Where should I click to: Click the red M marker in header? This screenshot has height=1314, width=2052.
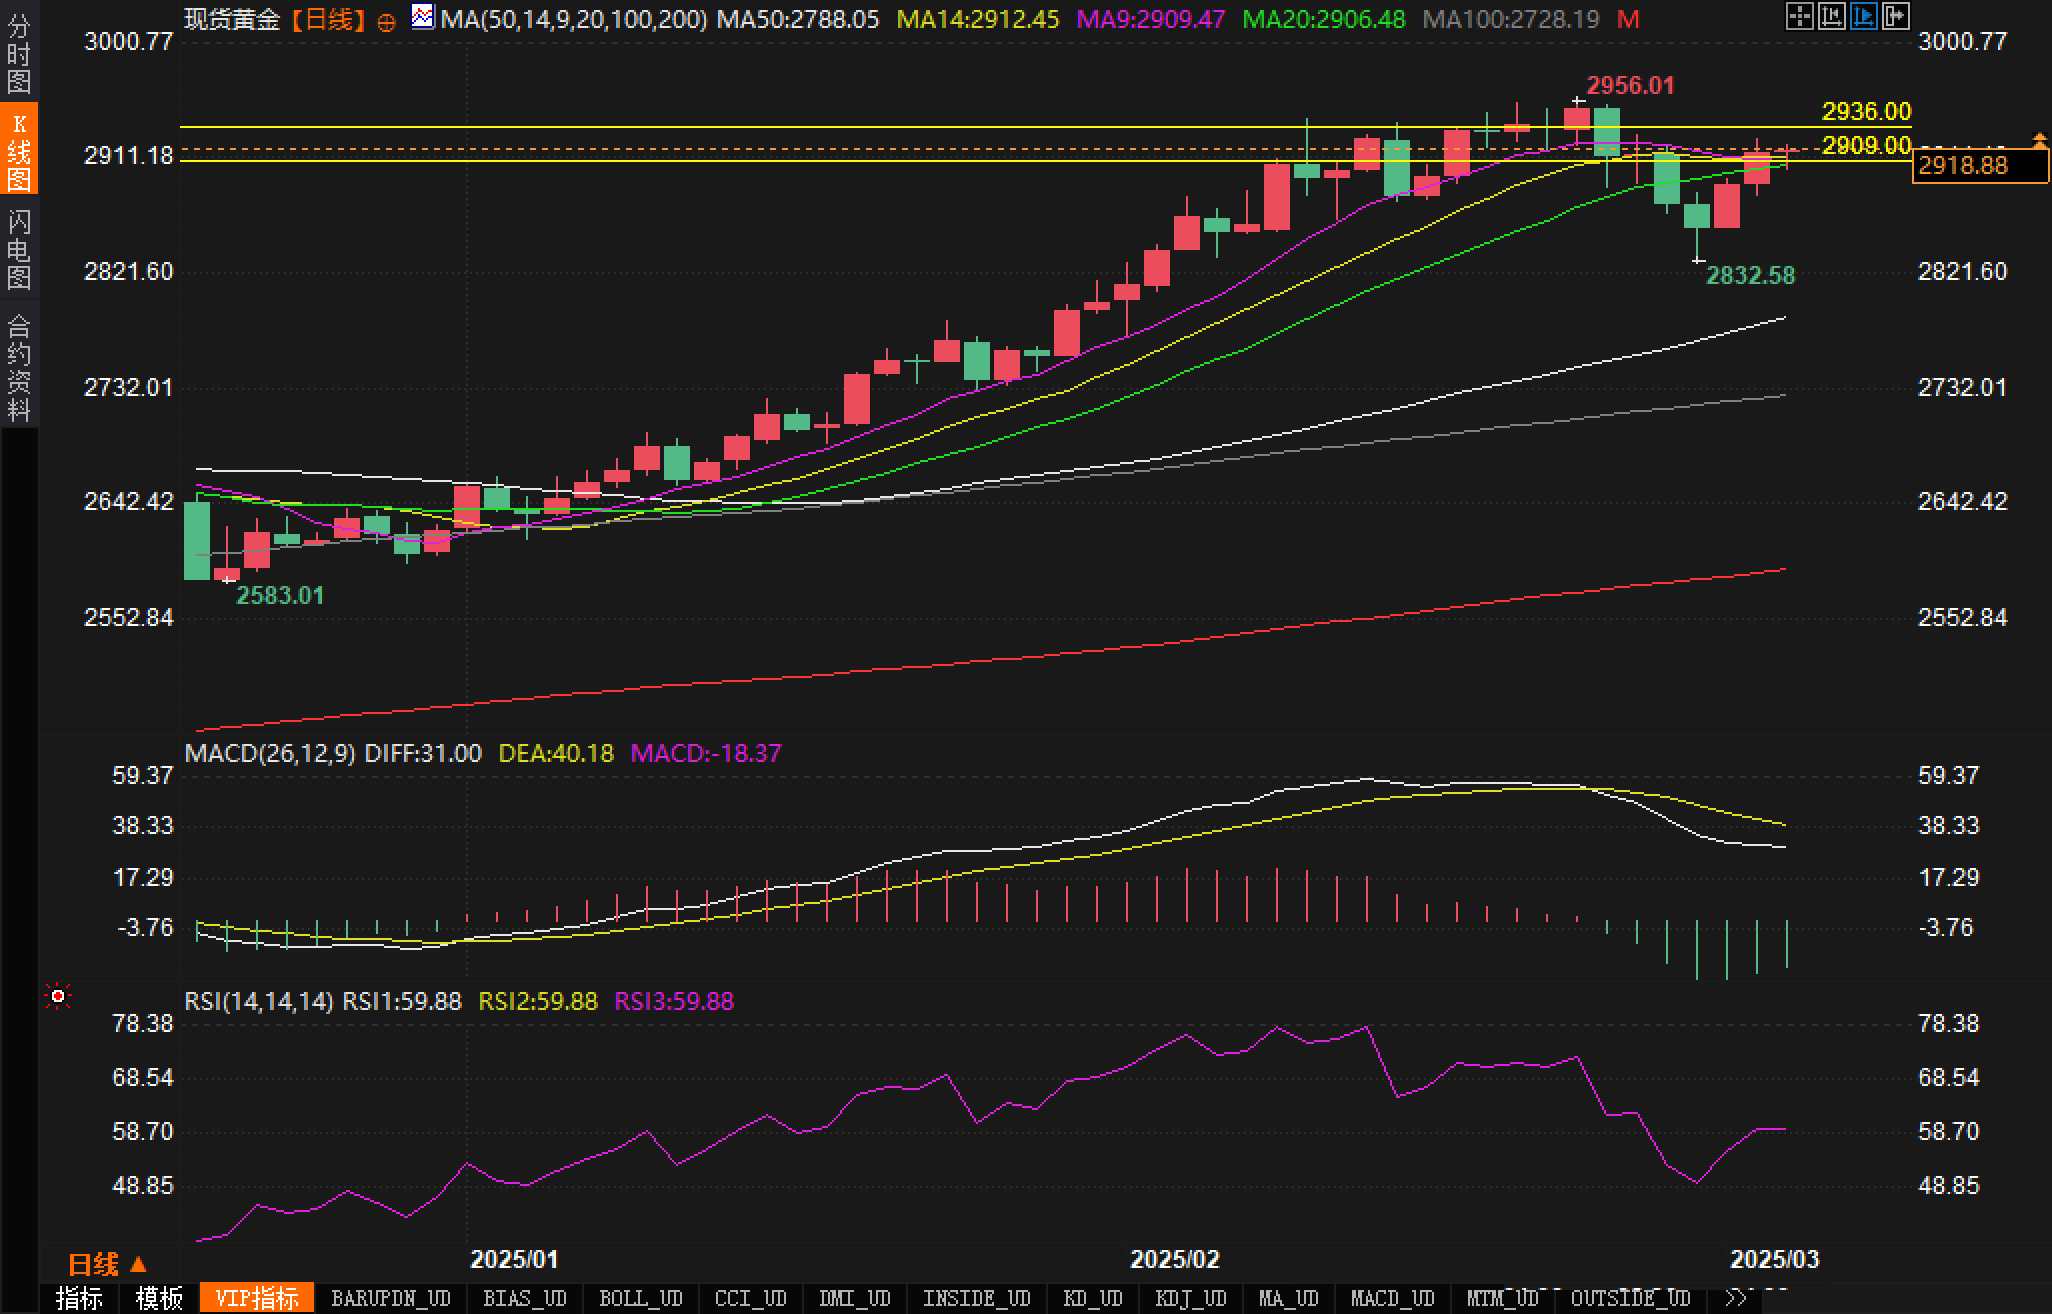coord(1628,19)
